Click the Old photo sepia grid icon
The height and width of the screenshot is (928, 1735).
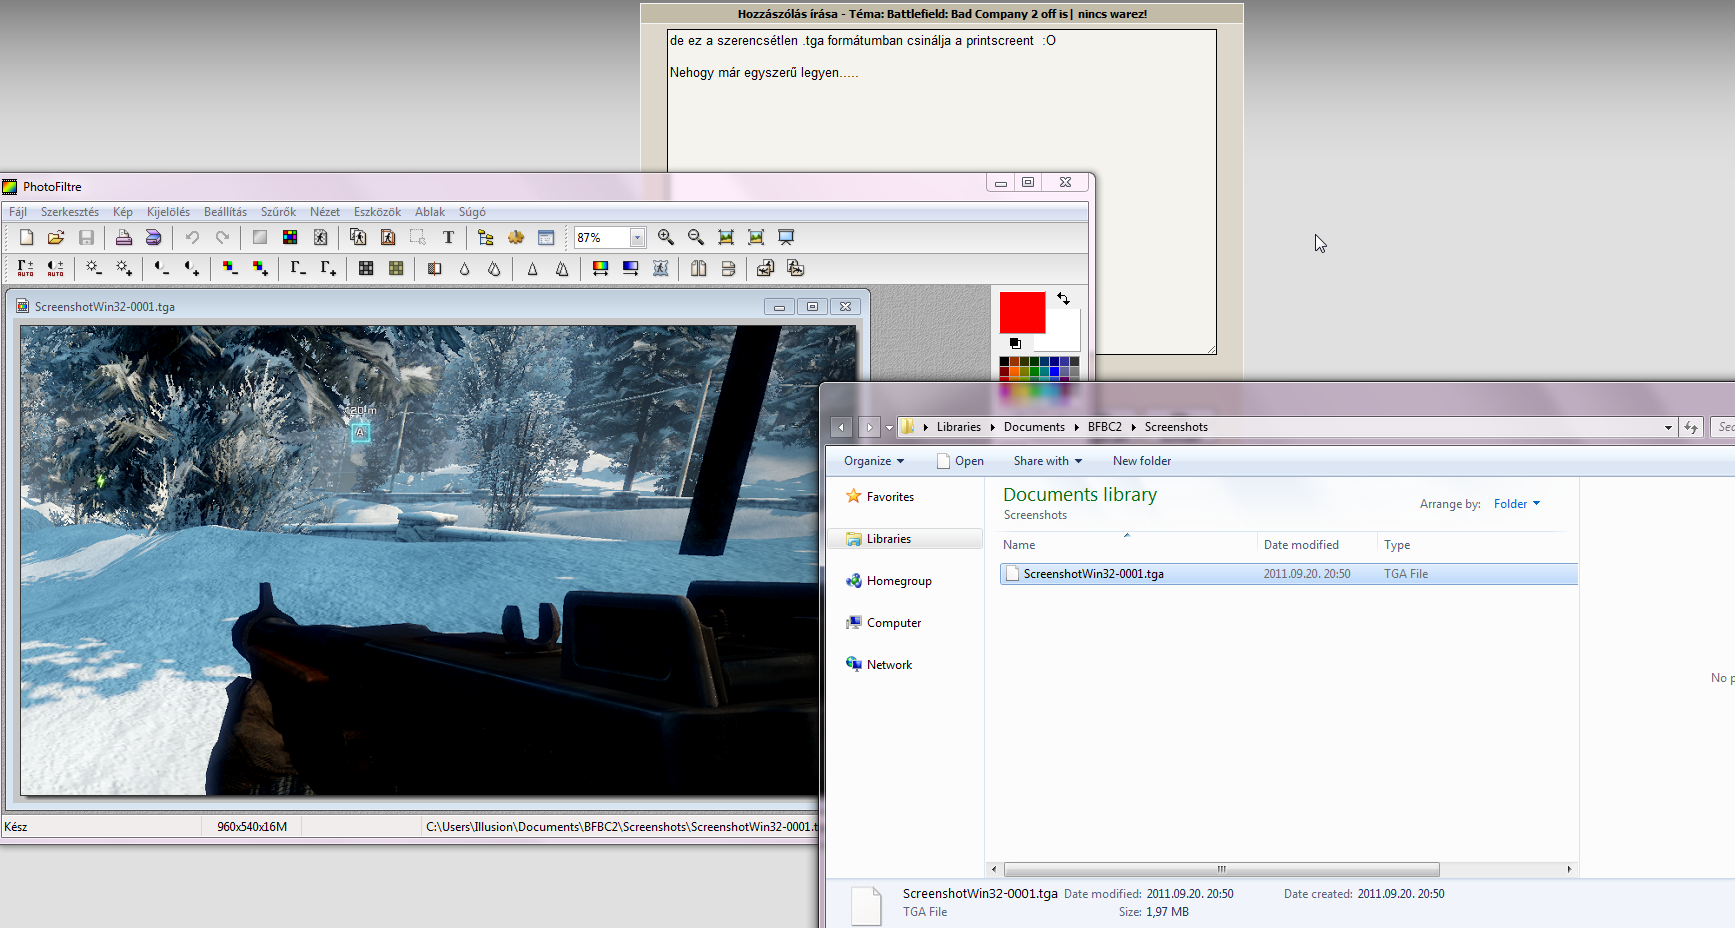(396, 268)
